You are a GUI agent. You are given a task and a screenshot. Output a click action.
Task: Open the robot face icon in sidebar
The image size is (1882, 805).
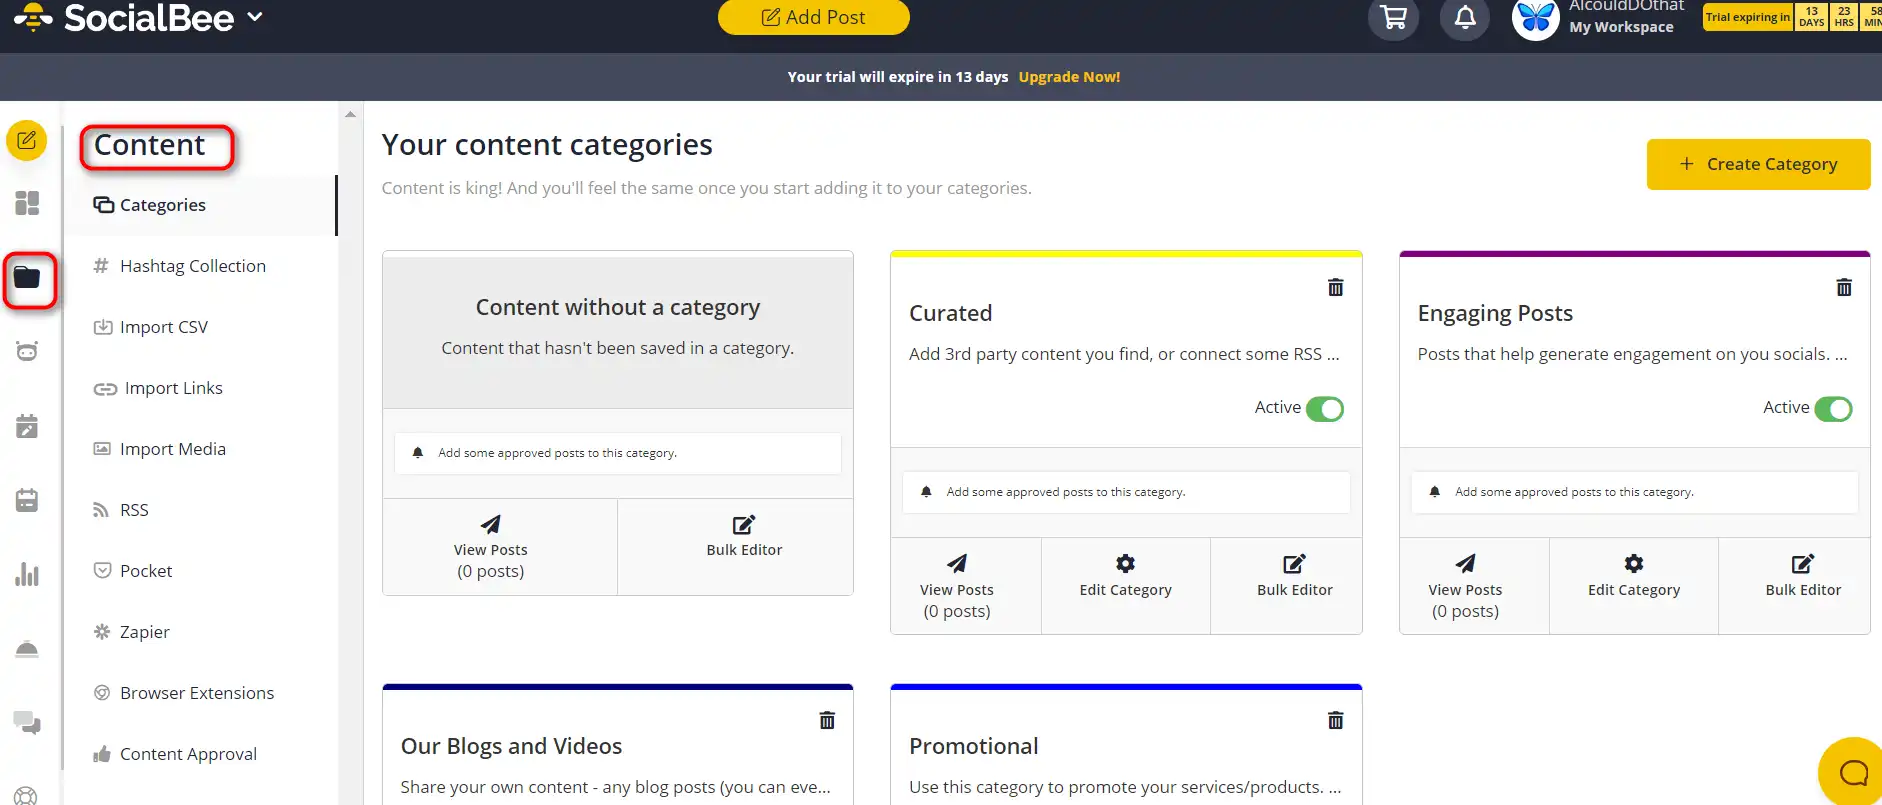pos(27,351)
